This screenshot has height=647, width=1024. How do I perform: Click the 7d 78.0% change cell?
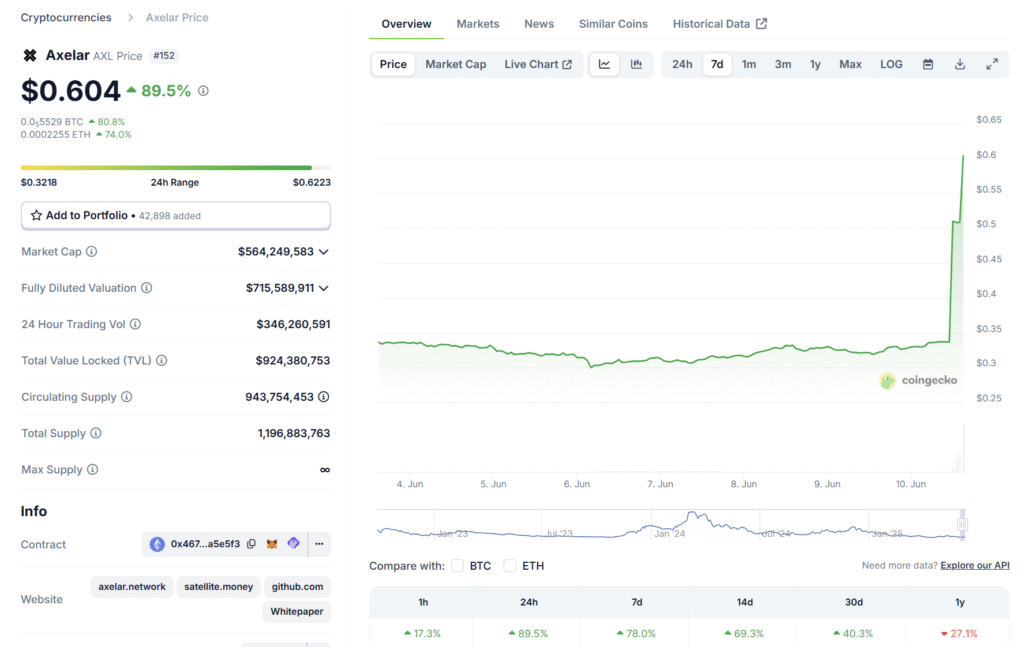[x=636, y=633]
